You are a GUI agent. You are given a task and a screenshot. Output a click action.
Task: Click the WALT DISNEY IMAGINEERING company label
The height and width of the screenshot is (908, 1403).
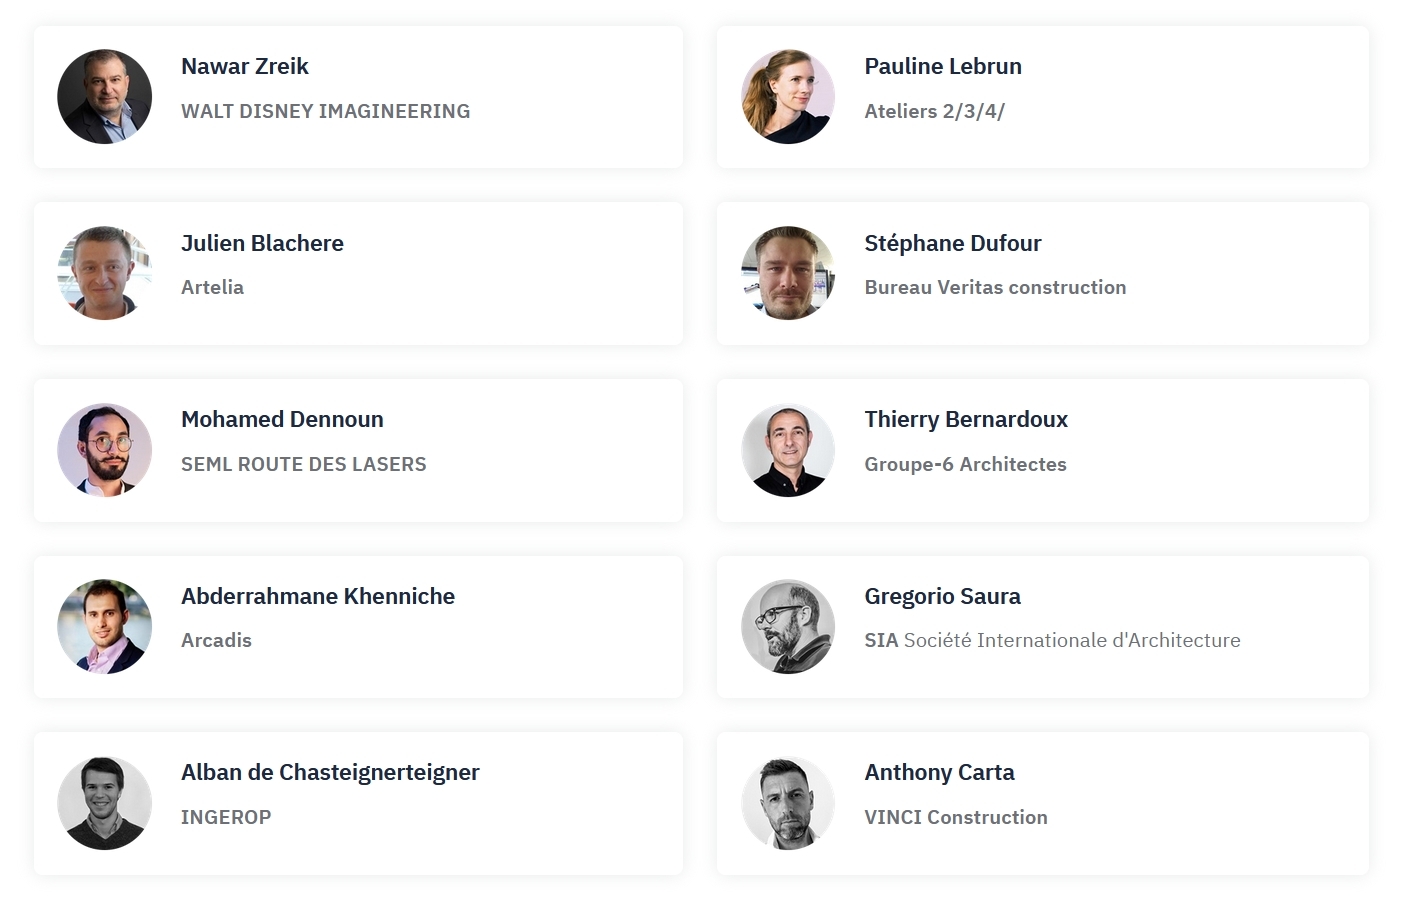point(325,111)
